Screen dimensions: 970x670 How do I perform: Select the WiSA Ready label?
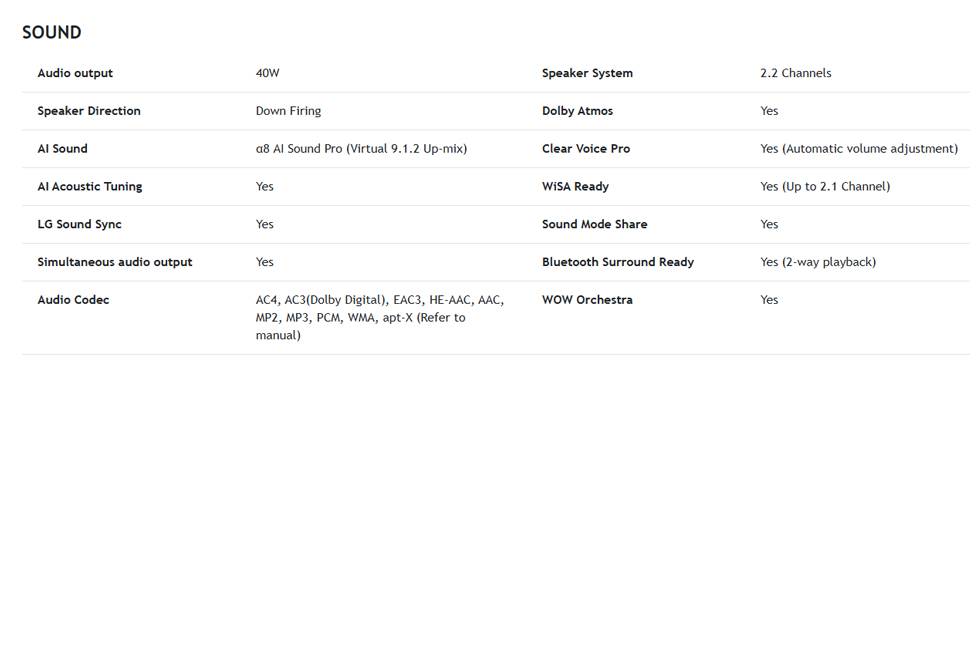[575, 186]
